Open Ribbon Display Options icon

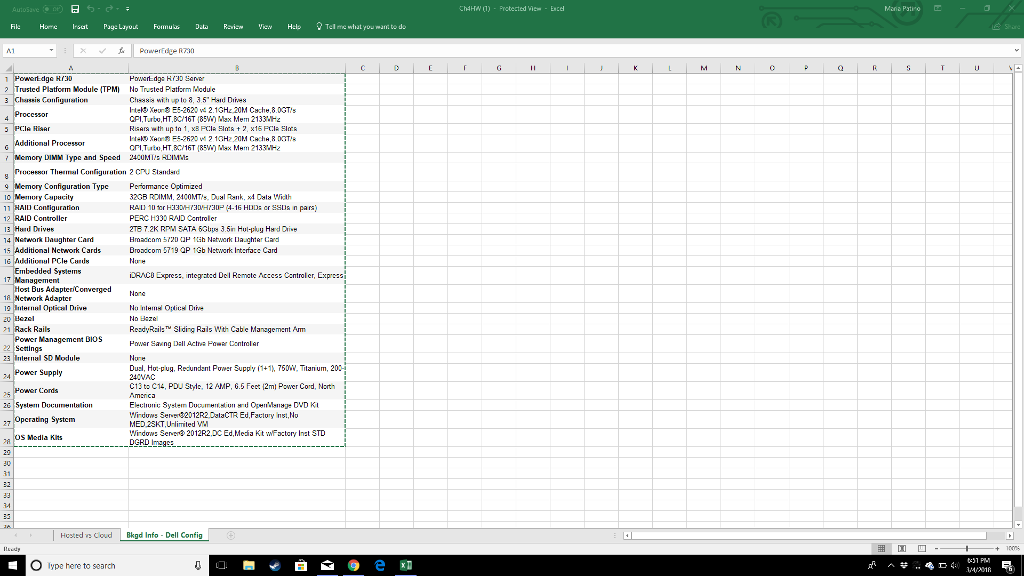[938, 8]
